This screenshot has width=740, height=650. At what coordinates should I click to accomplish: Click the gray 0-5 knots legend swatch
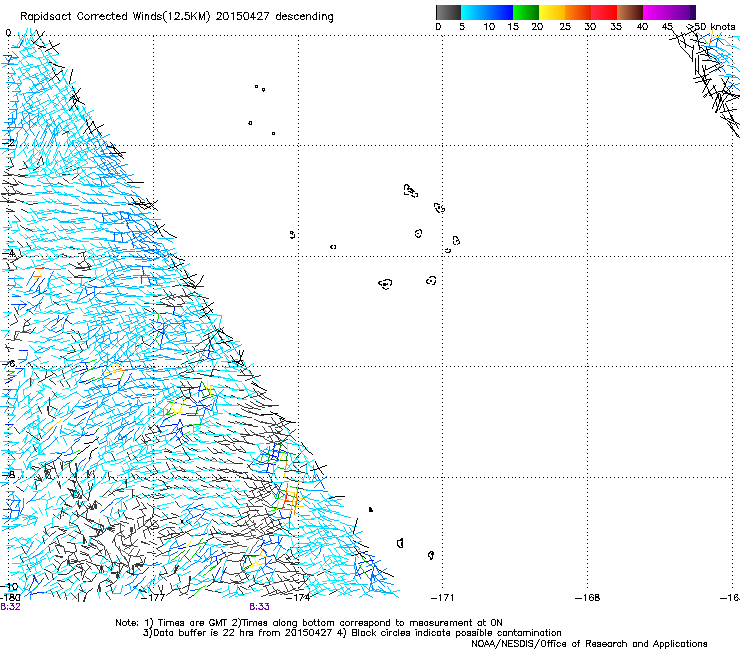coord(448,12)
